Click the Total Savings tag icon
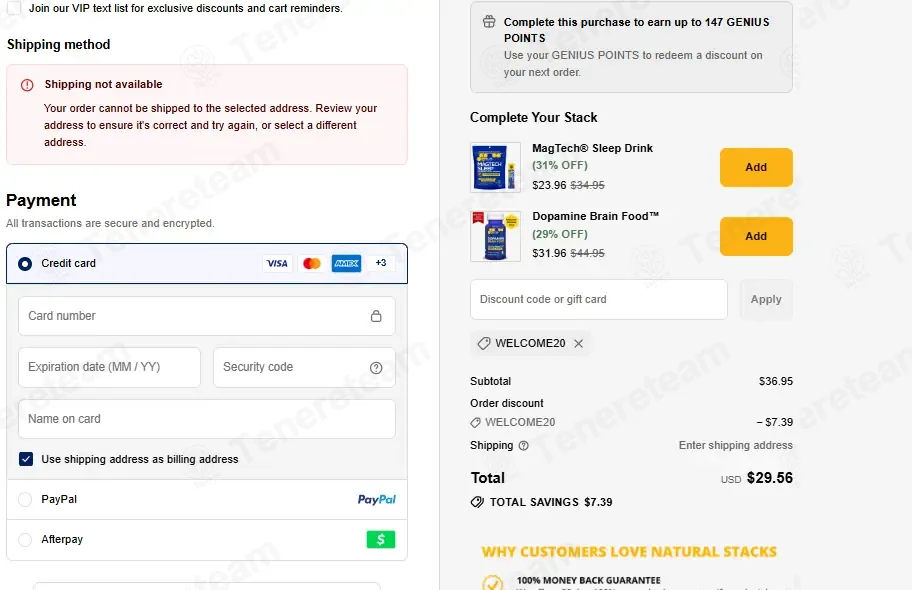Screen dimensions: 912x590 point(477,502)
